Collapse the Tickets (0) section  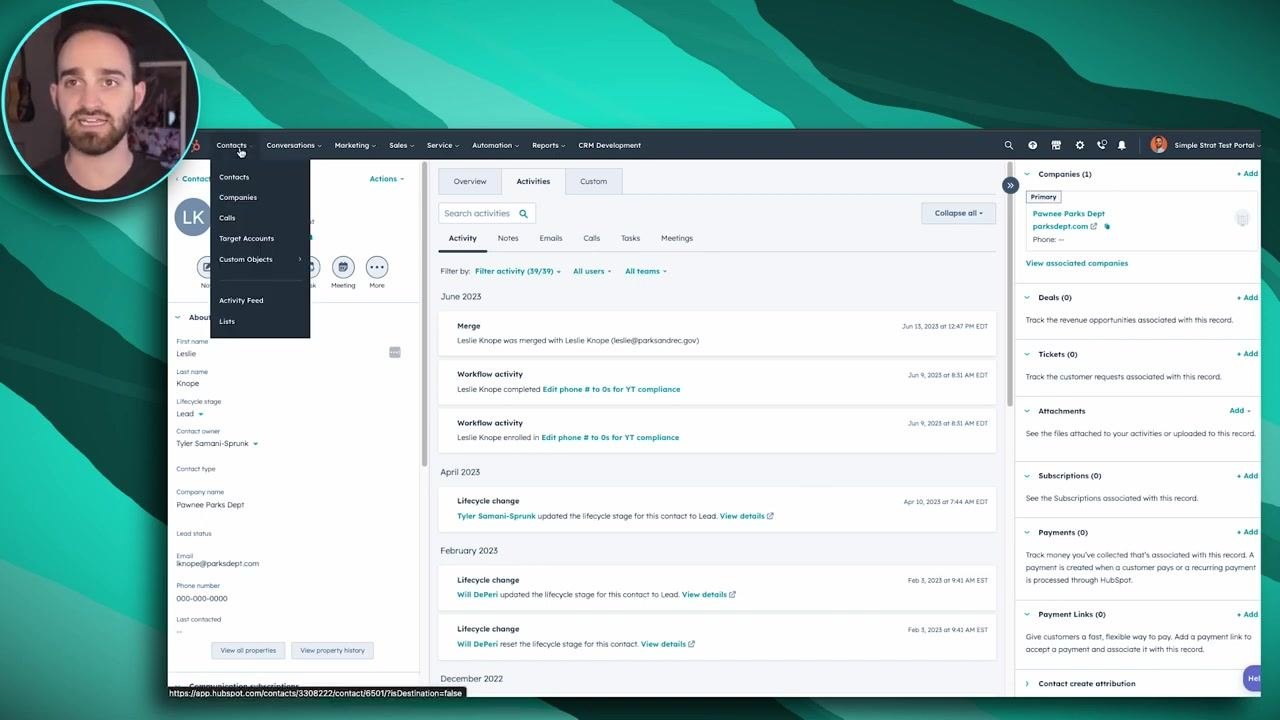(x=1027, y=354)
